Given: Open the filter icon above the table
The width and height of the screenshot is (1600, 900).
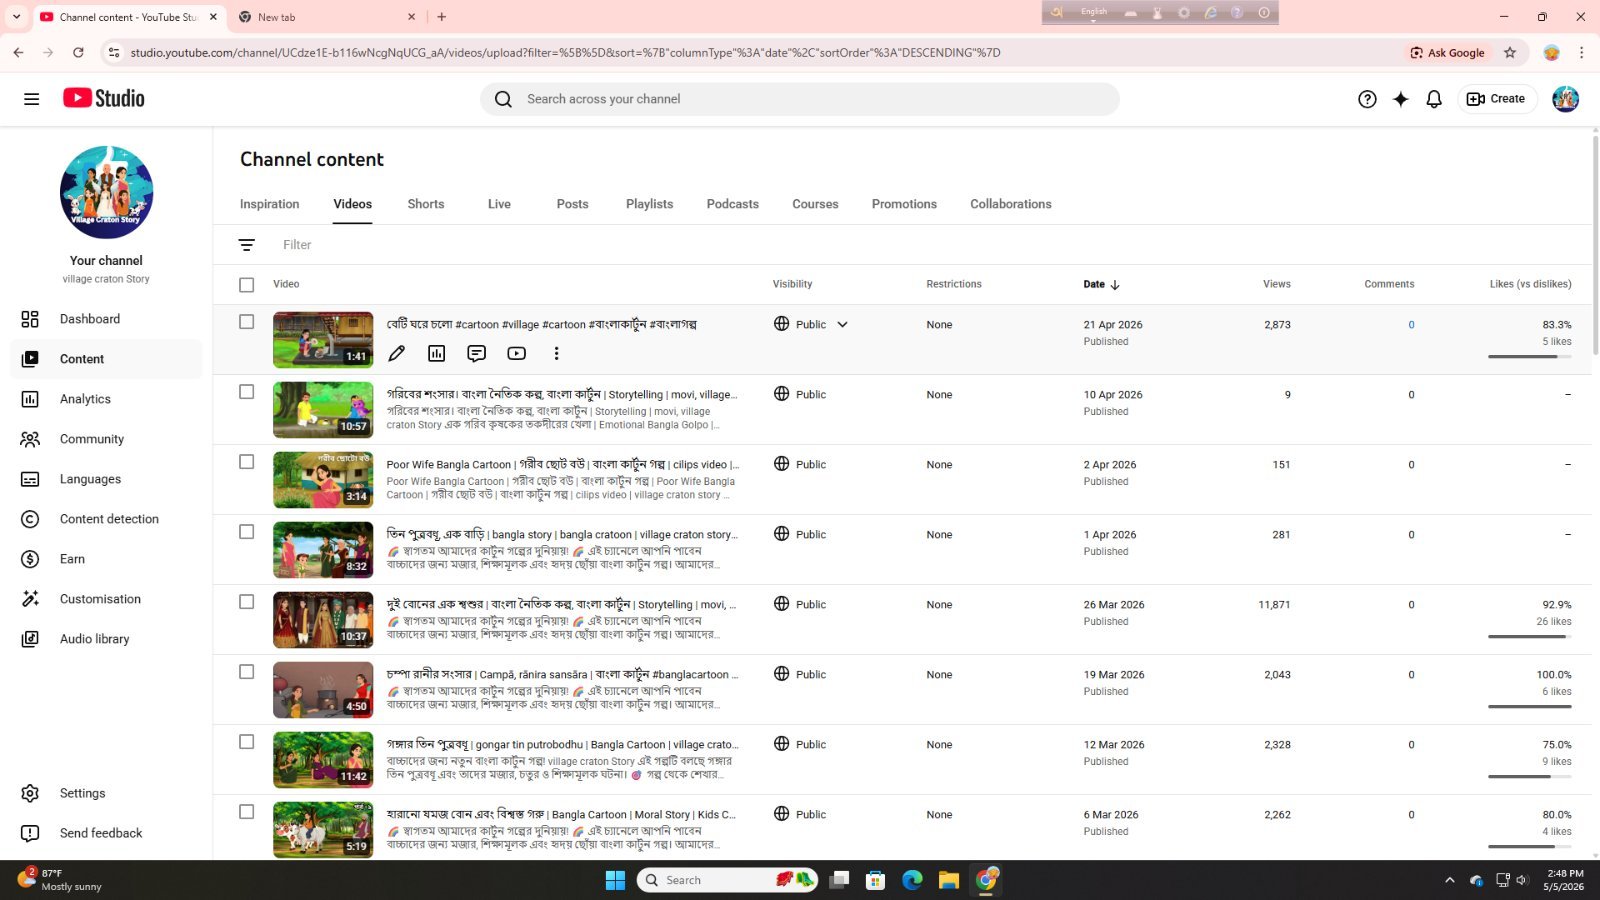Looking at the screenshot, I should (247, 245).
